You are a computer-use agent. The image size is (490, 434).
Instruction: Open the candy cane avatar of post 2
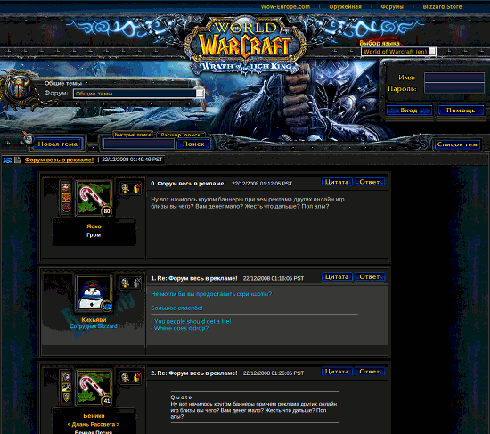tap(94, 388)
